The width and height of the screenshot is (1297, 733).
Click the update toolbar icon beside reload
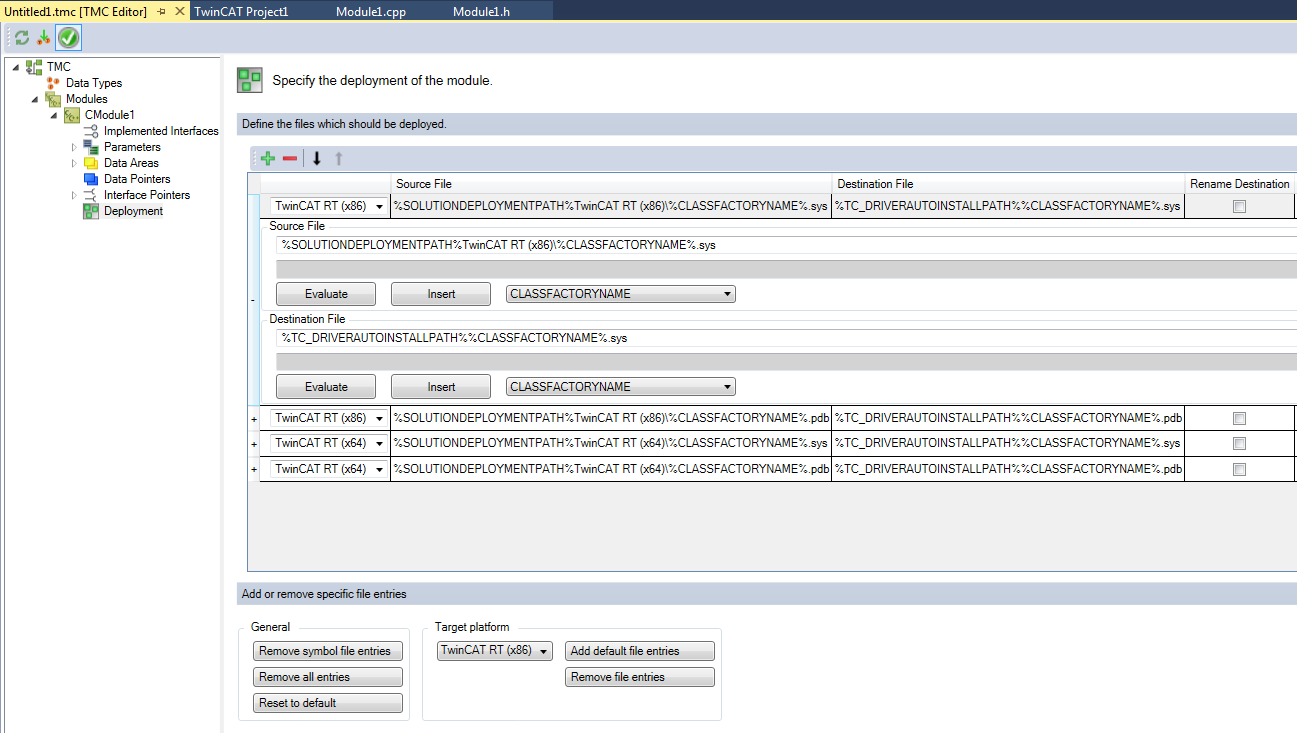(x=43, y=38)
